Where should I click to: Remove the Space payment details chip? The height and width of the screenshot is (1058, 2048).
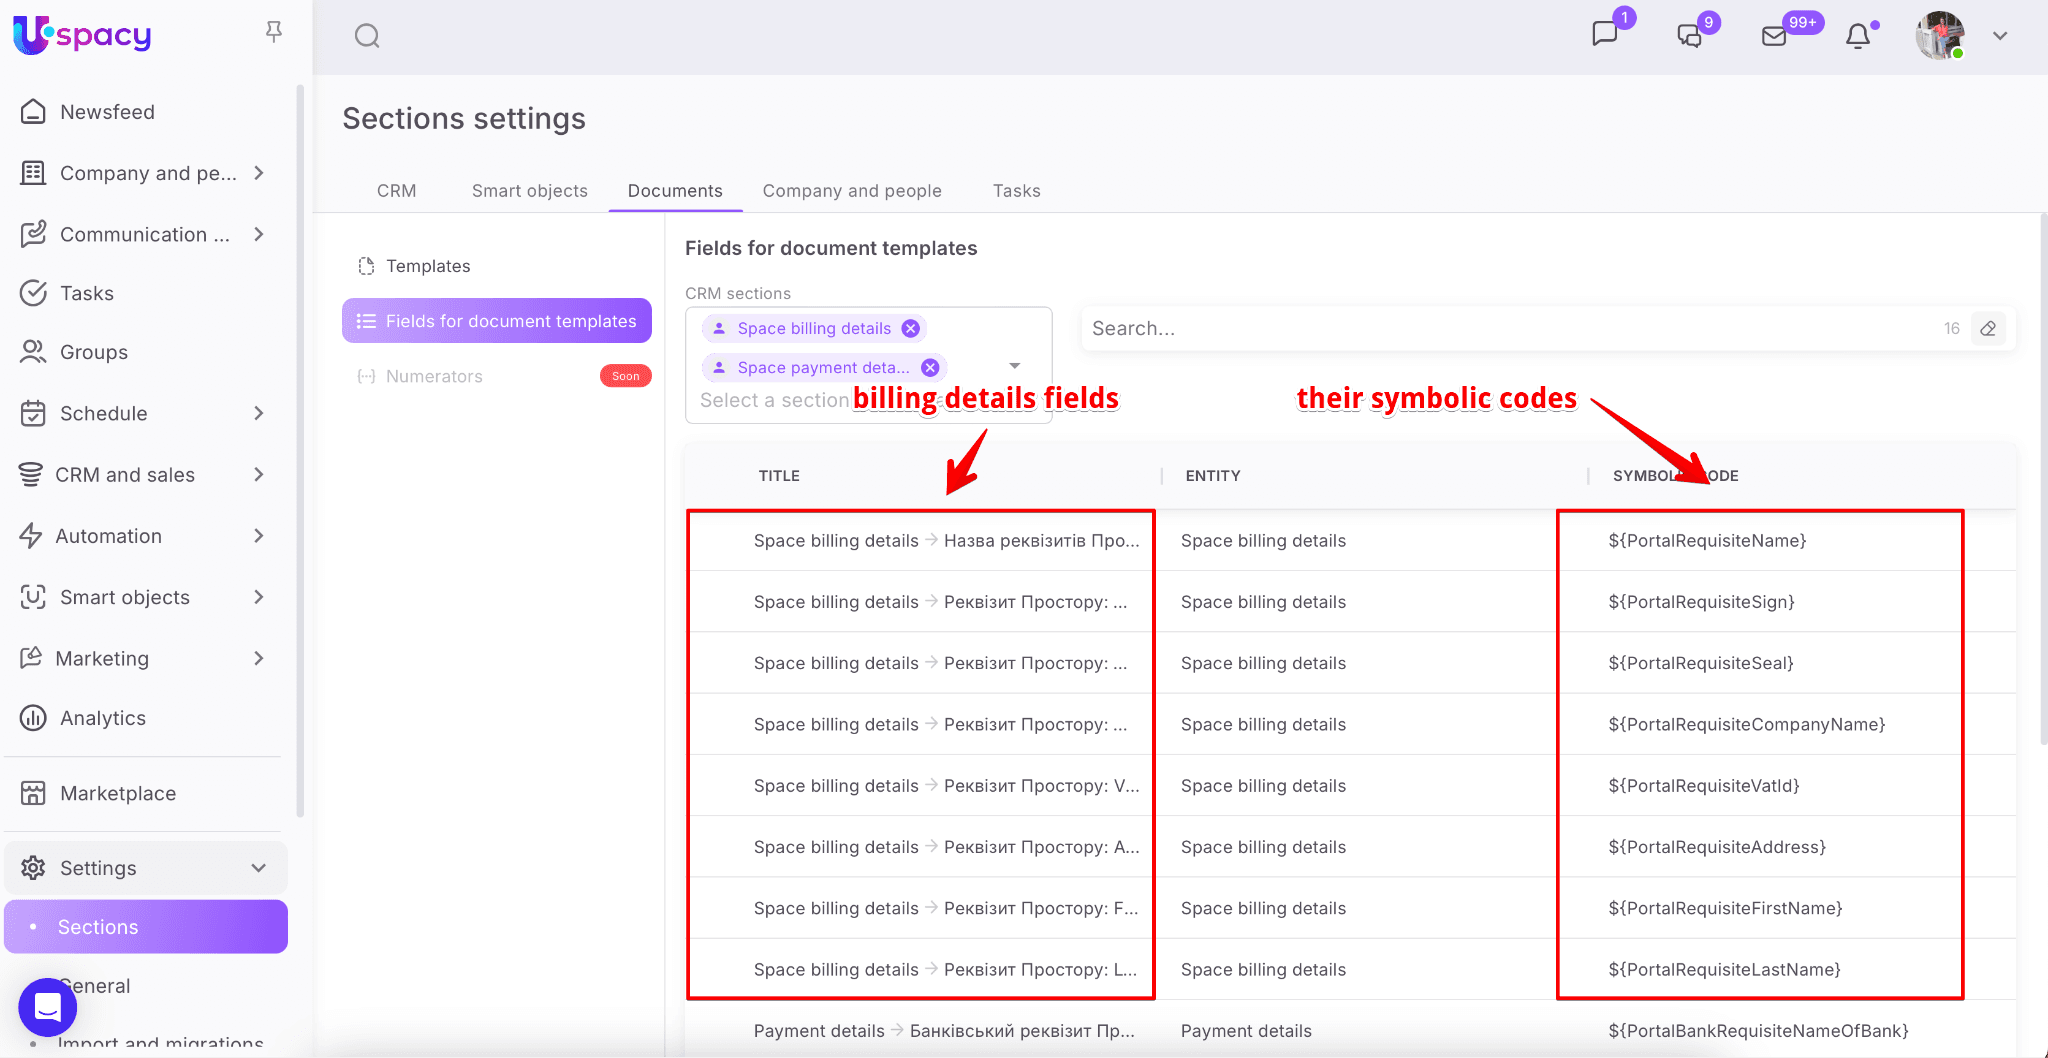click(930, 368)
